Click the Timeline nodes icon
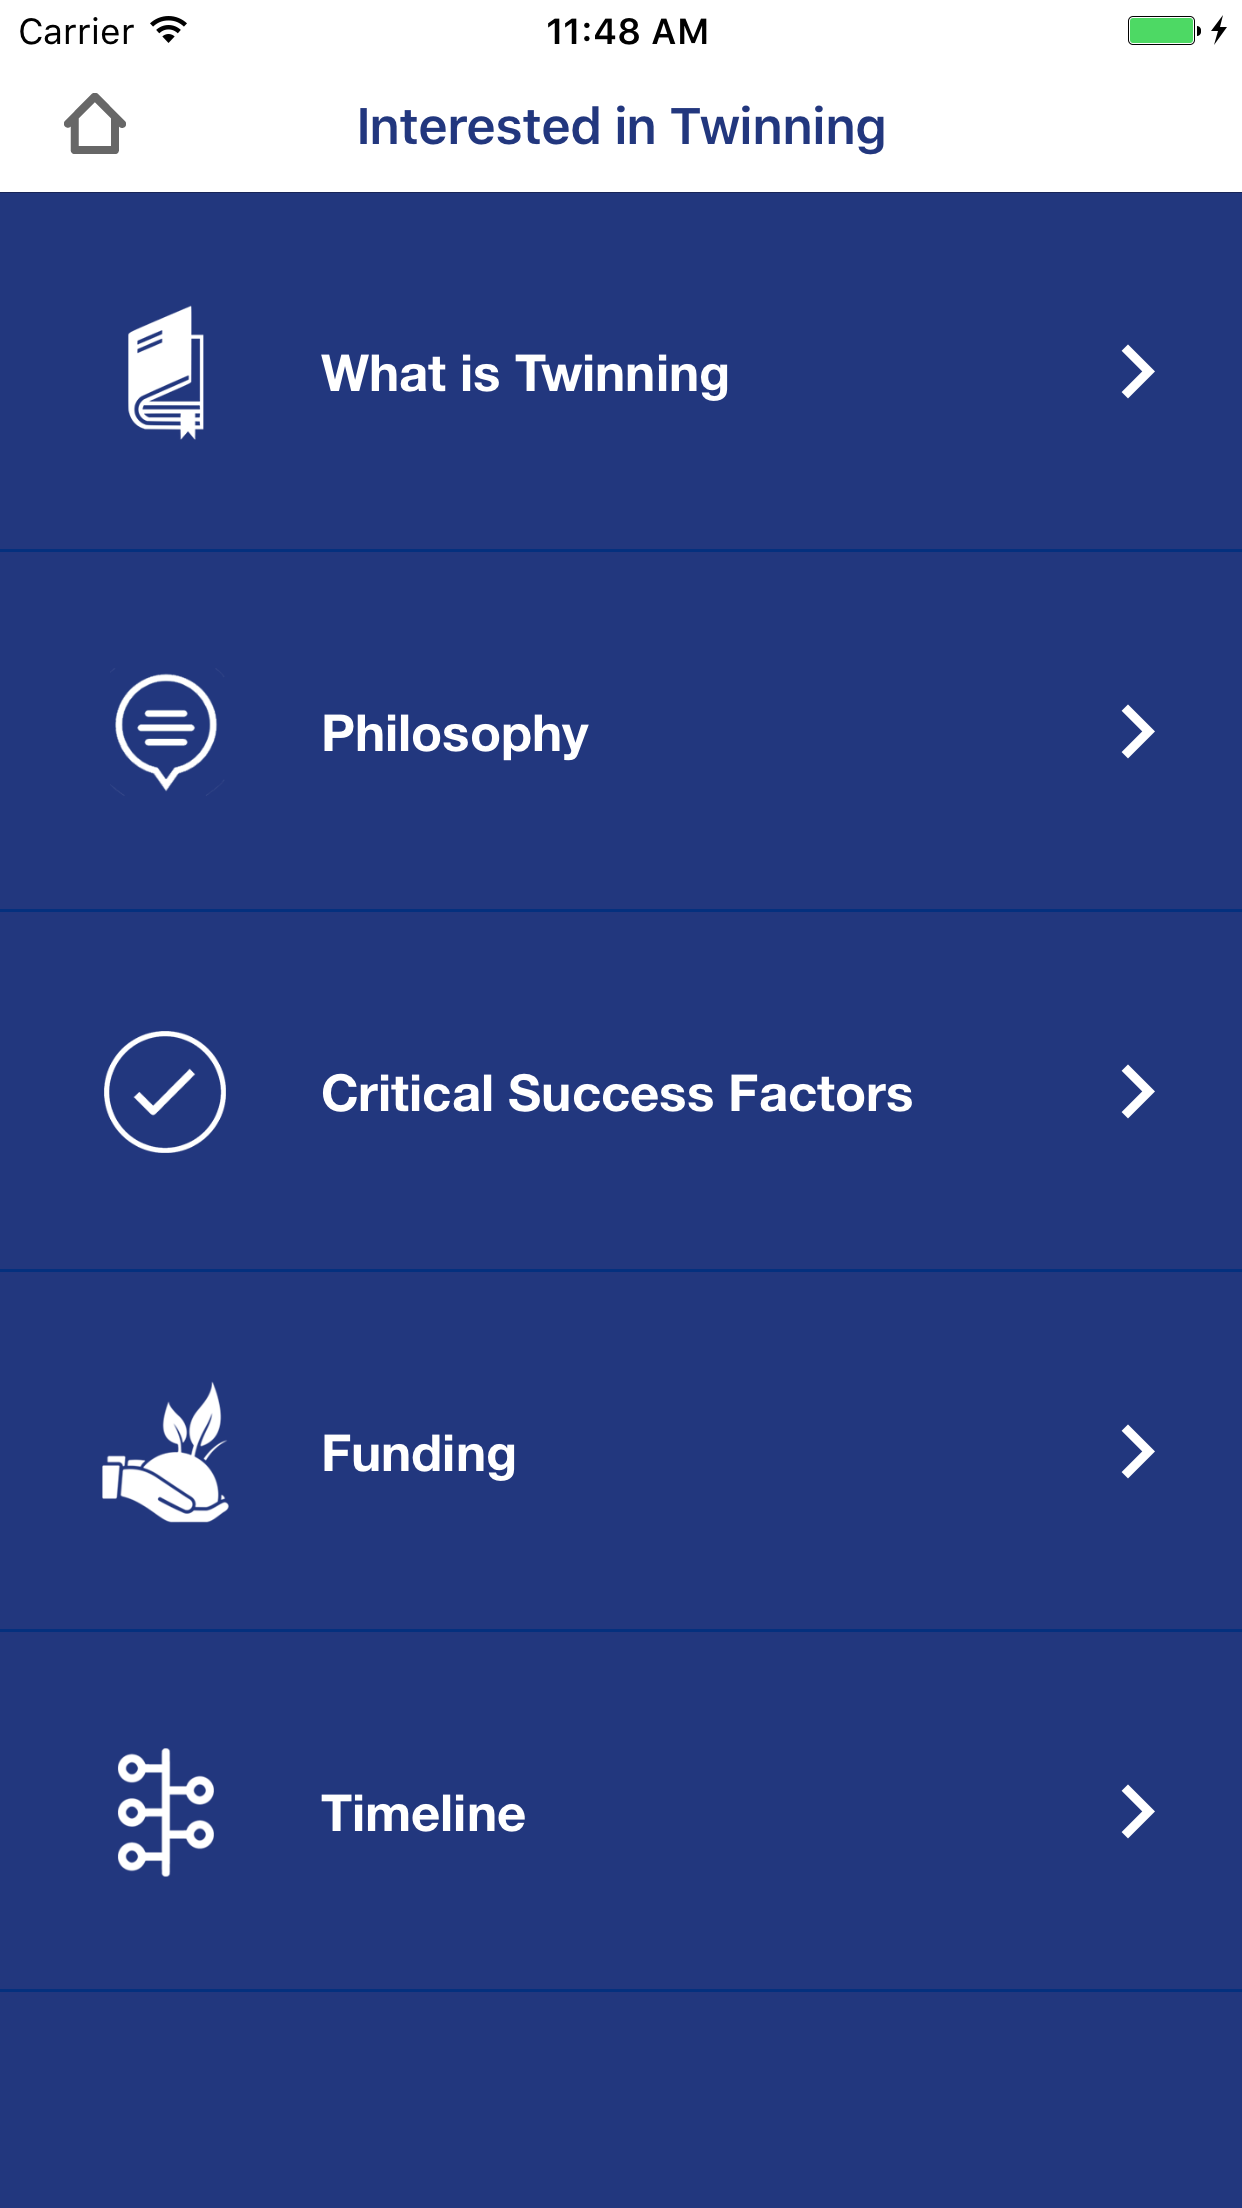The image size is (1242, 2208). [x=166, y=1812]
